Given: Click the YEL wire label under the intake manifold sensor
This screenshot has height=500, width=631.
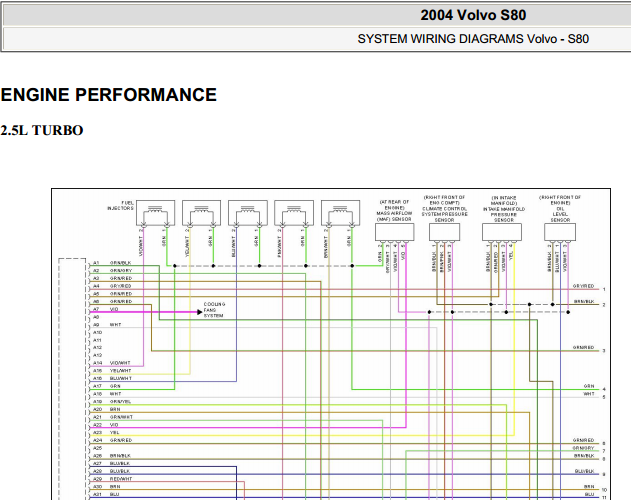Looking at the screenshot, I should pos(511,256).
